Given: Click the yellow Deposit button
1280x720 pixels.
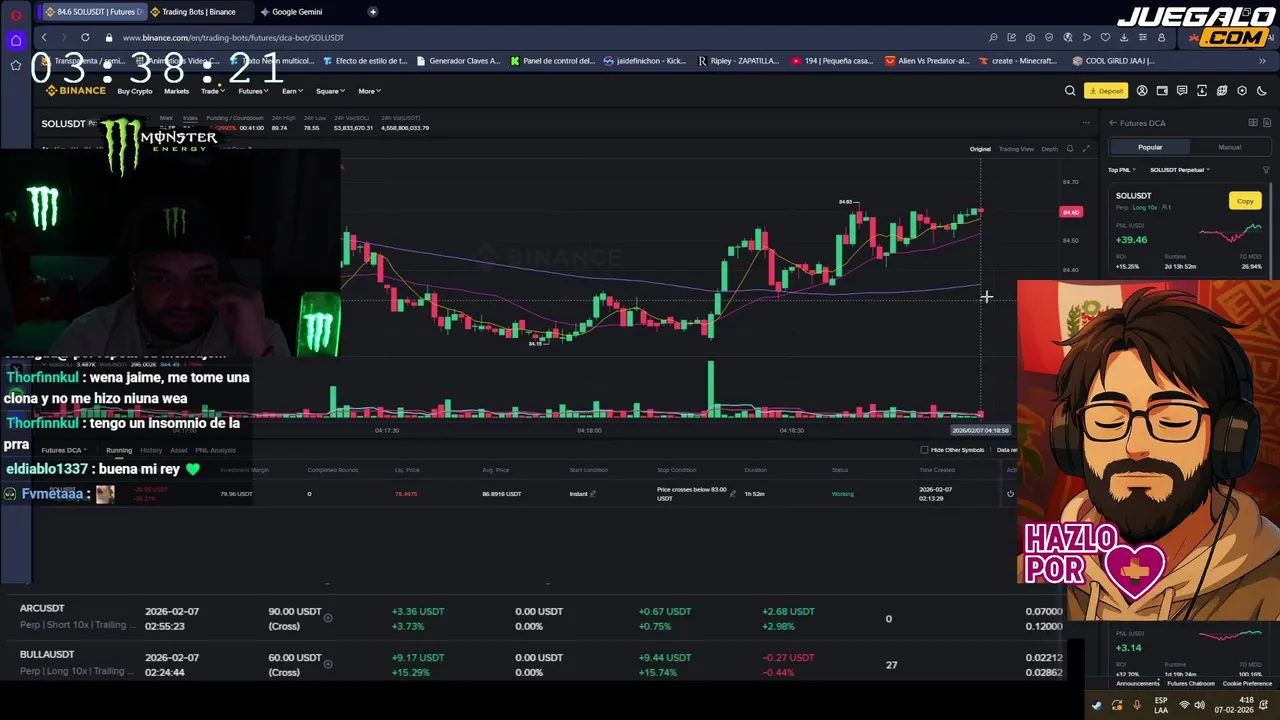Looking at the screenshot, I should coord(1106,91).
